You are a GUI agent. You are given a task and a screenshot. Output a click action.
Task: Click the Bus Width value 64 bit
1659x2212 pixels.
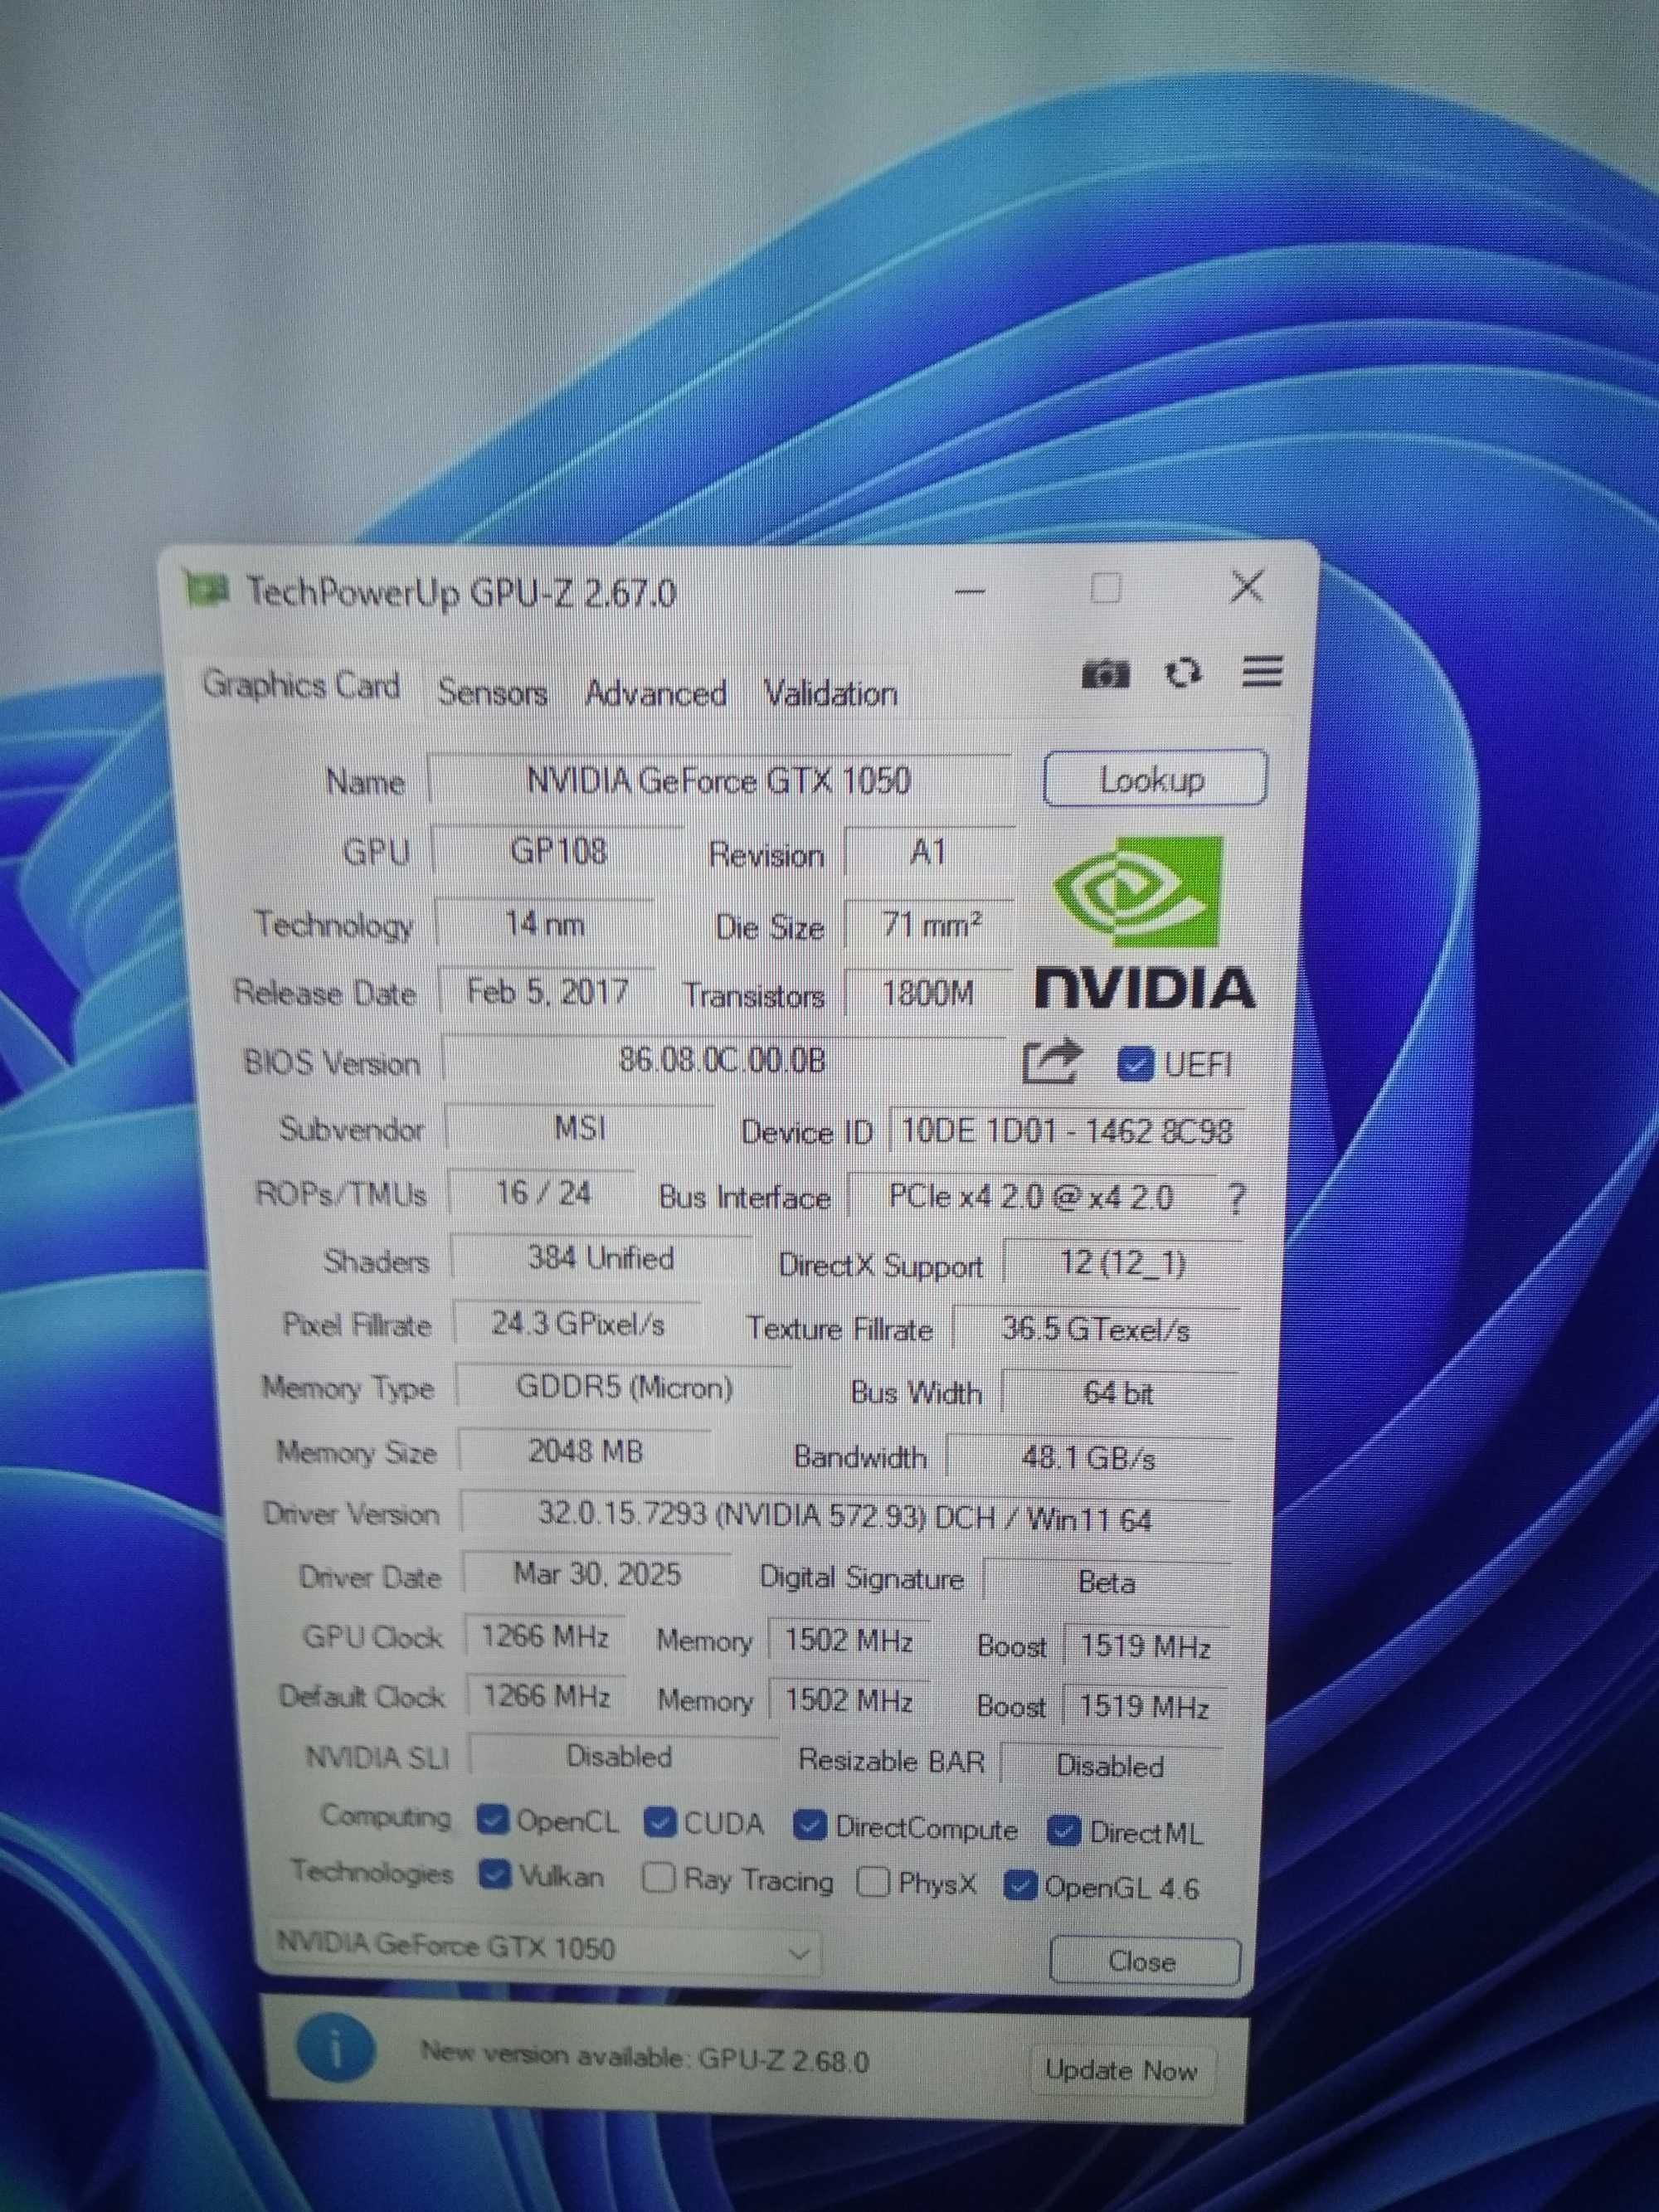(x=1119, y=1392)
